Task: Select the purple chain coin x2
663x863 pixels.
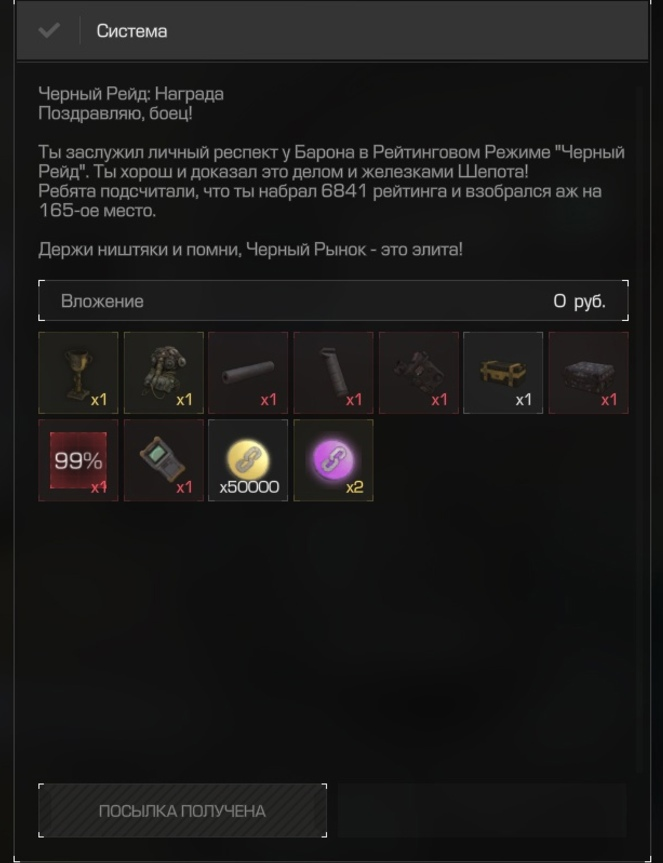Action: (x=333, y=460)
